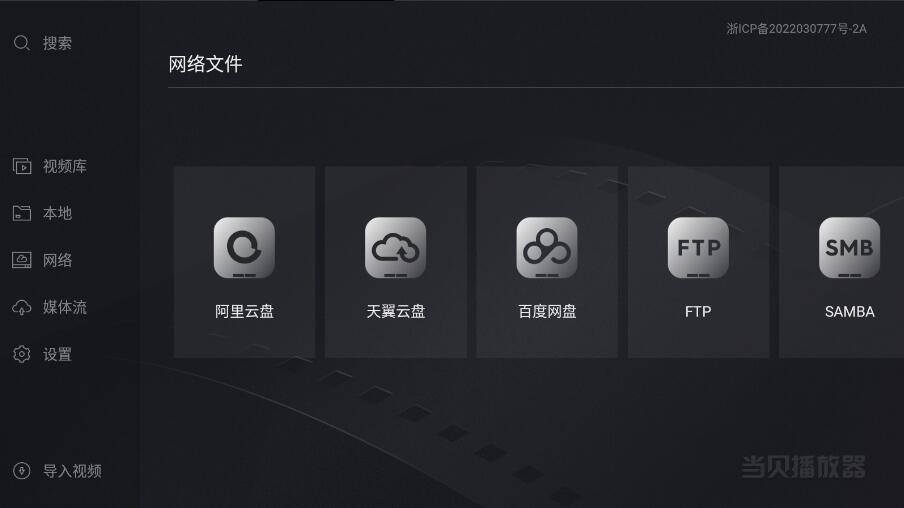Click the FTP drive icon
Screen dimensions: 904x508
(x=698, y=247)
